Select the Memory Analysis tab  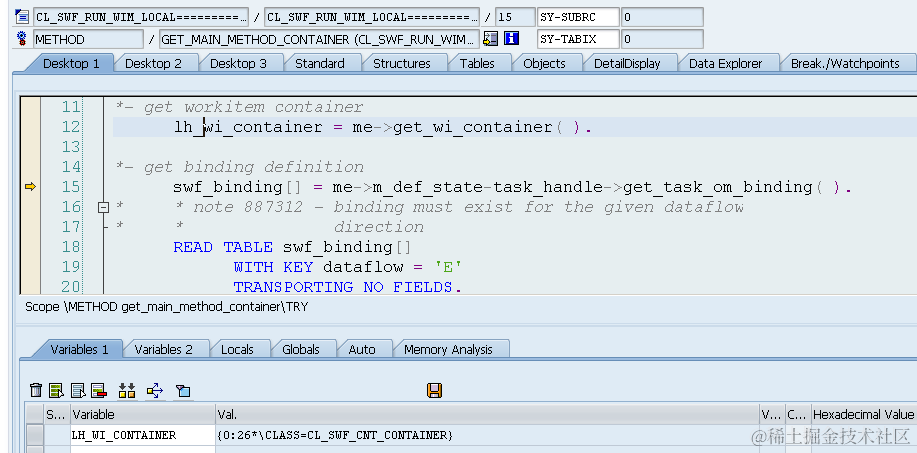tap(448, 349)
